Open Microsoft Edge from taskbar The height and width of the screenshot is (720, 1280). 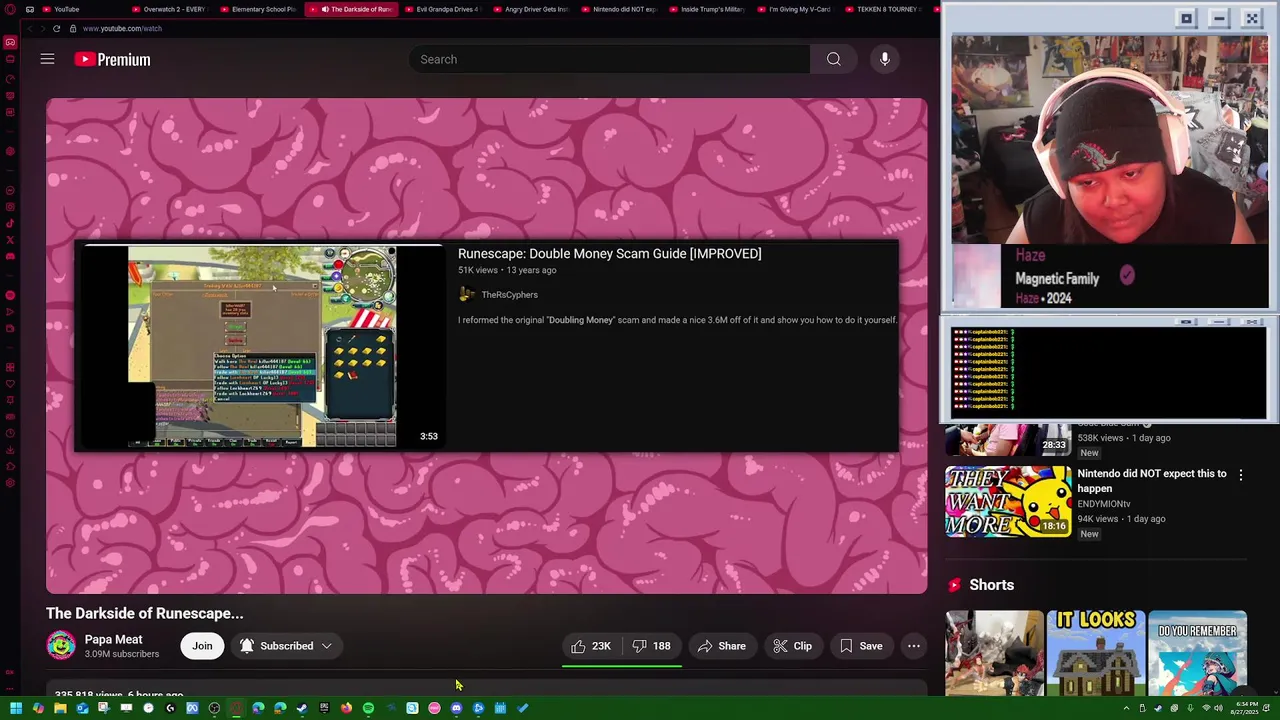pos(258,708)
